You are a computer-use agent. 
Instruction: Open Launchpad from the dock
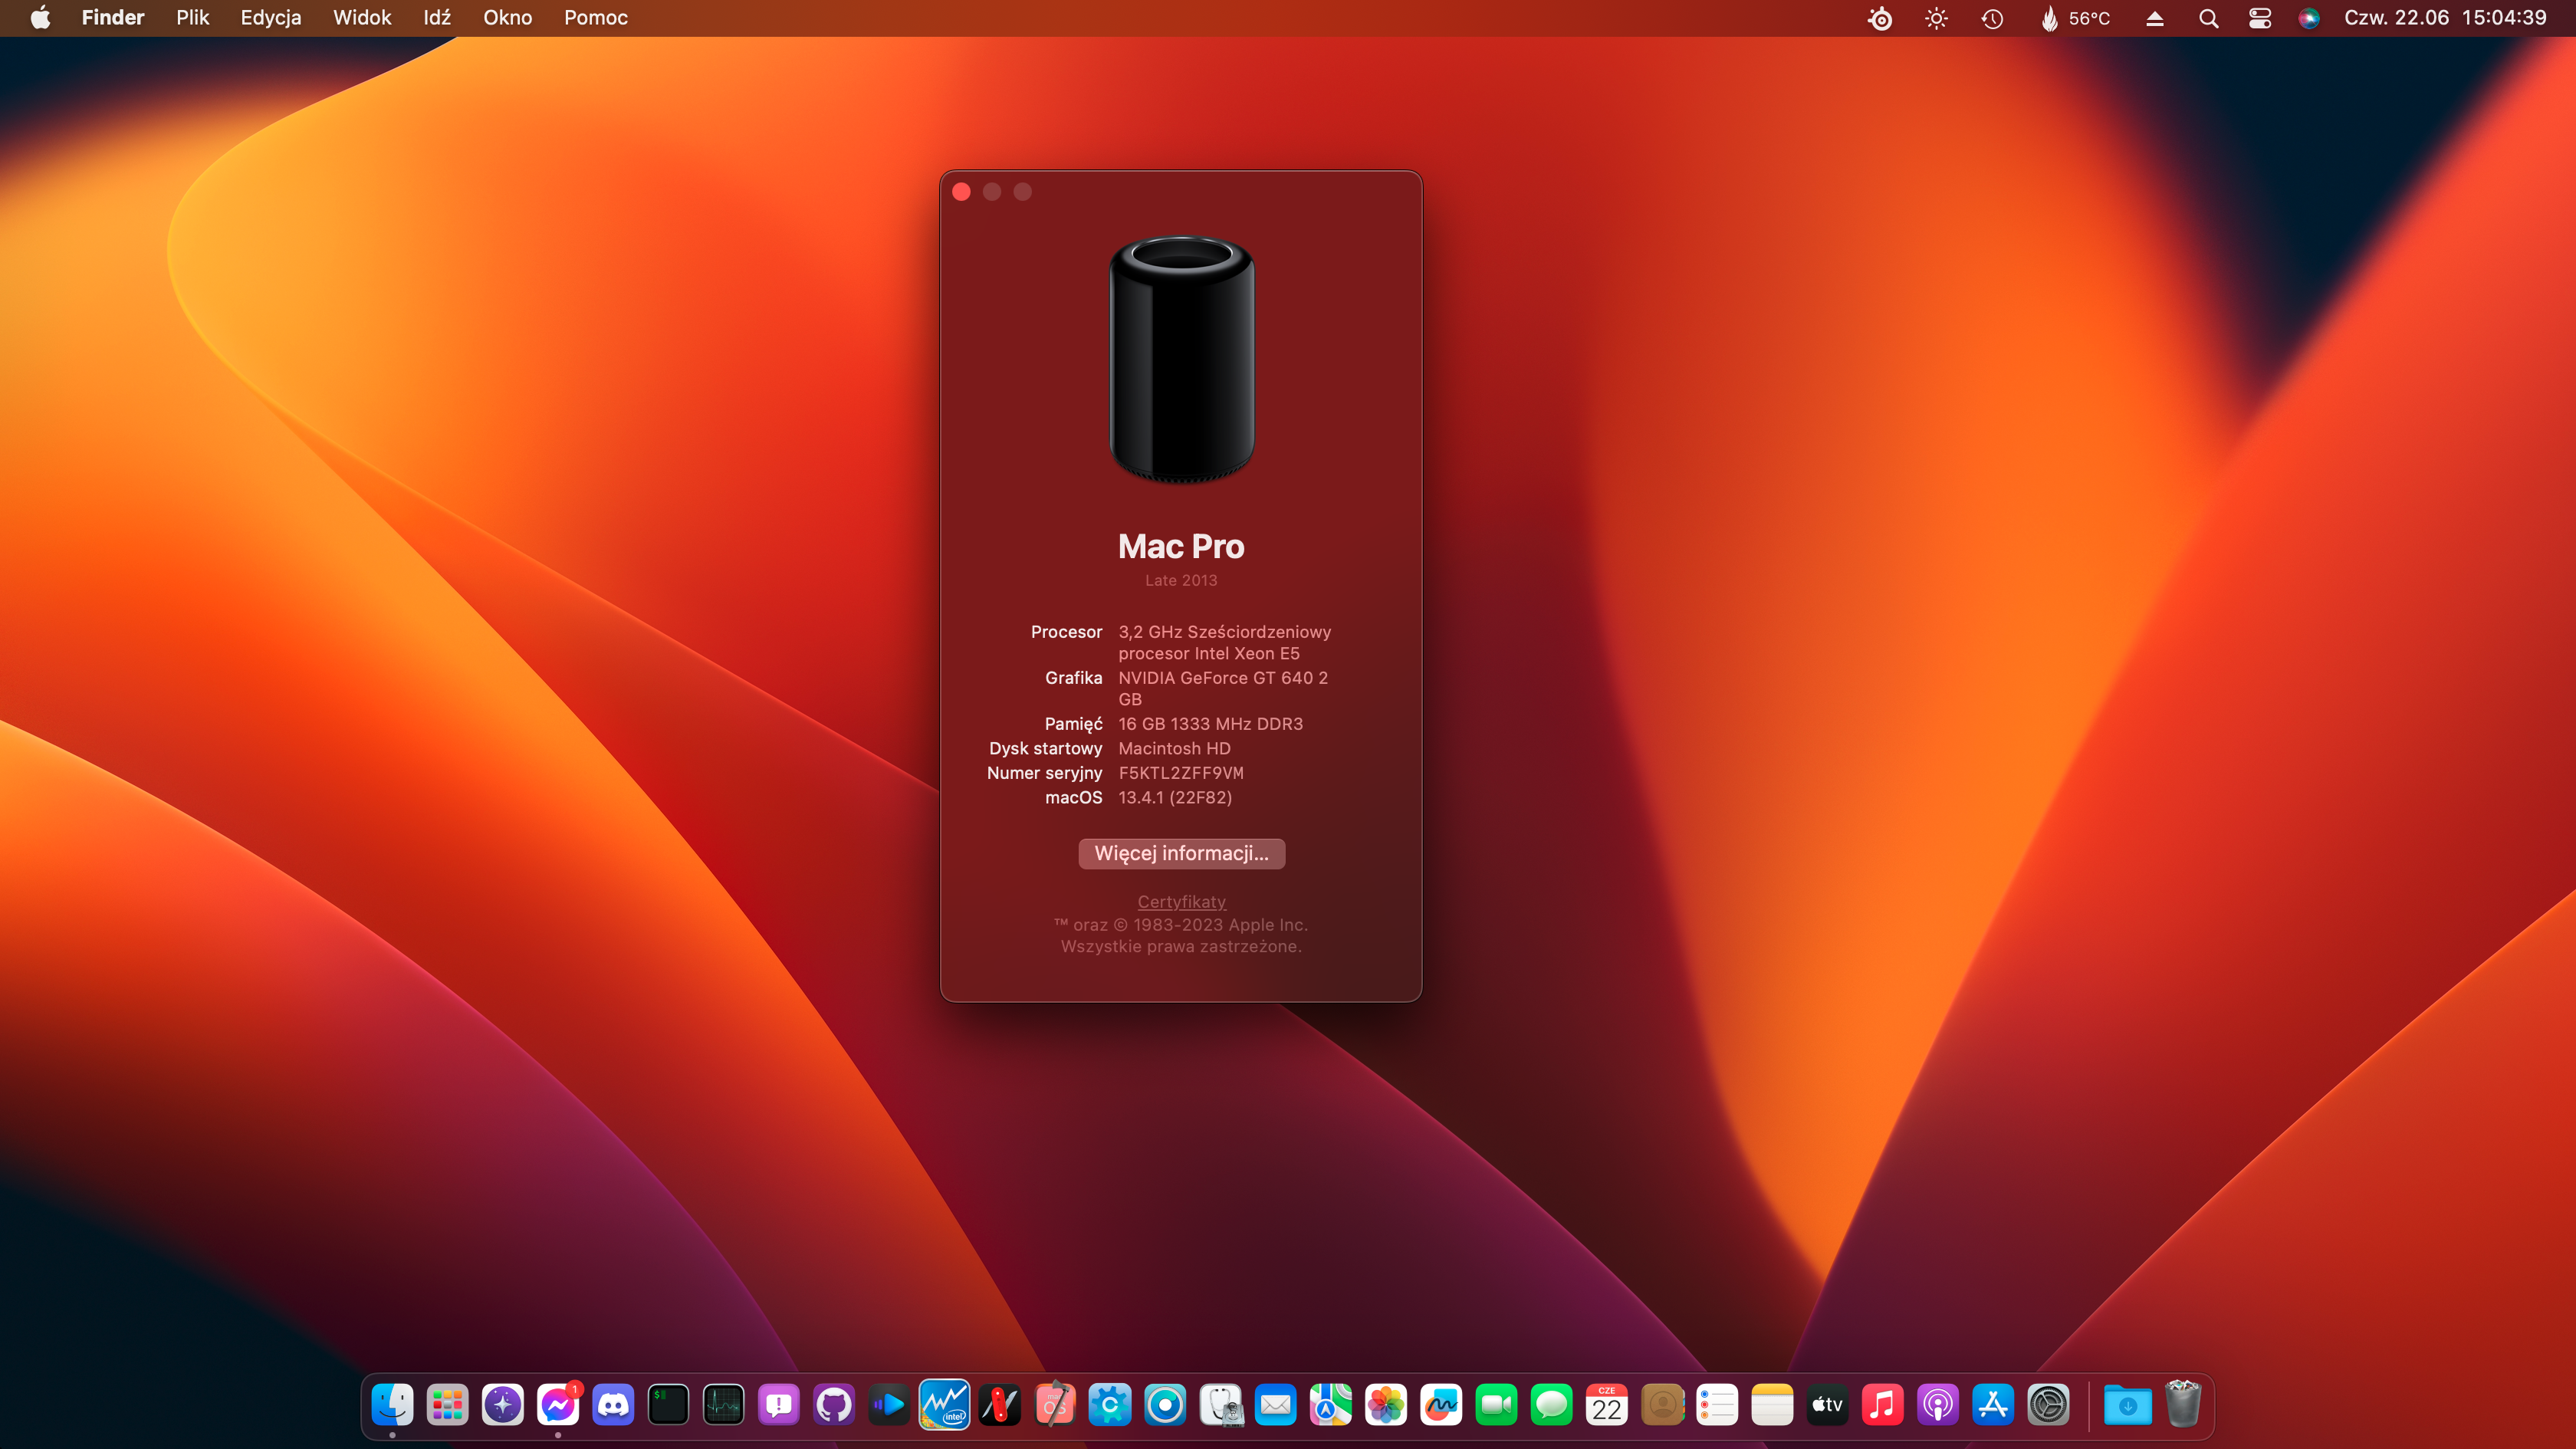pyautogui.click(x=446, y=1405)
